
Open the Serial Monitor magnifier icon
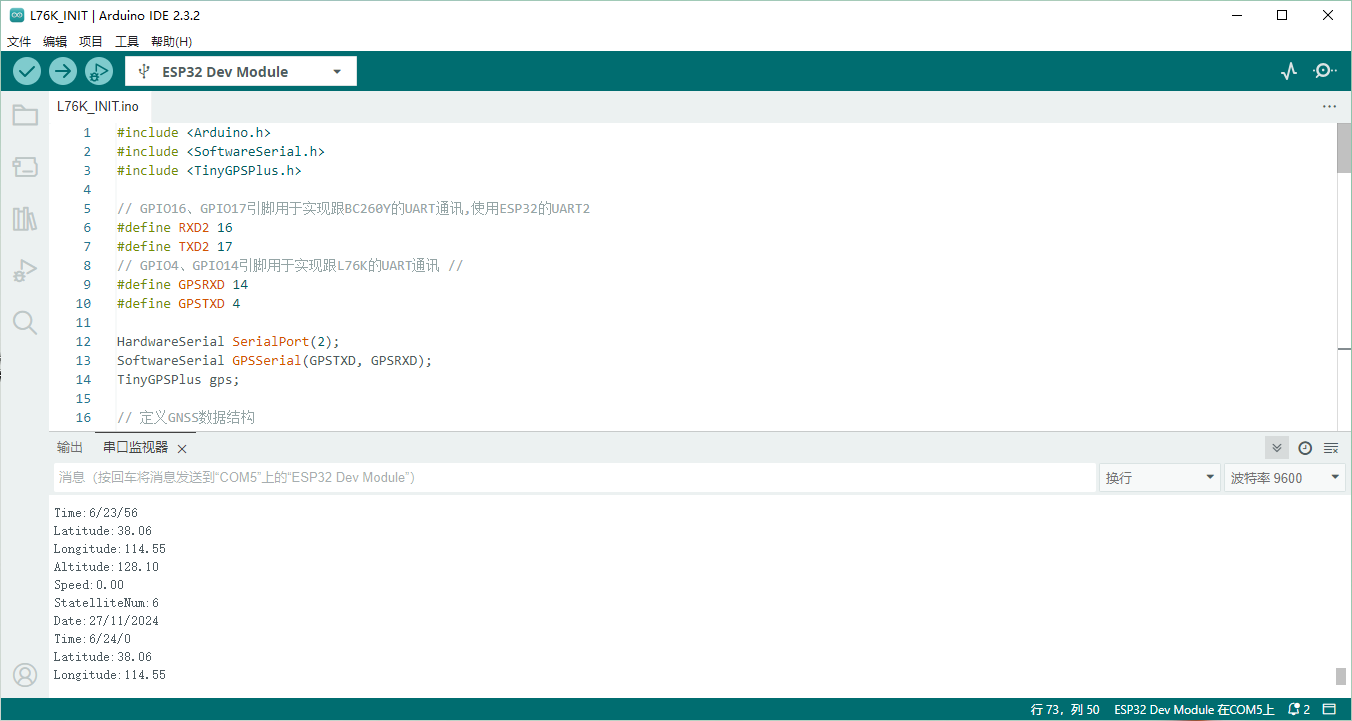click(x=1325, y=71)
